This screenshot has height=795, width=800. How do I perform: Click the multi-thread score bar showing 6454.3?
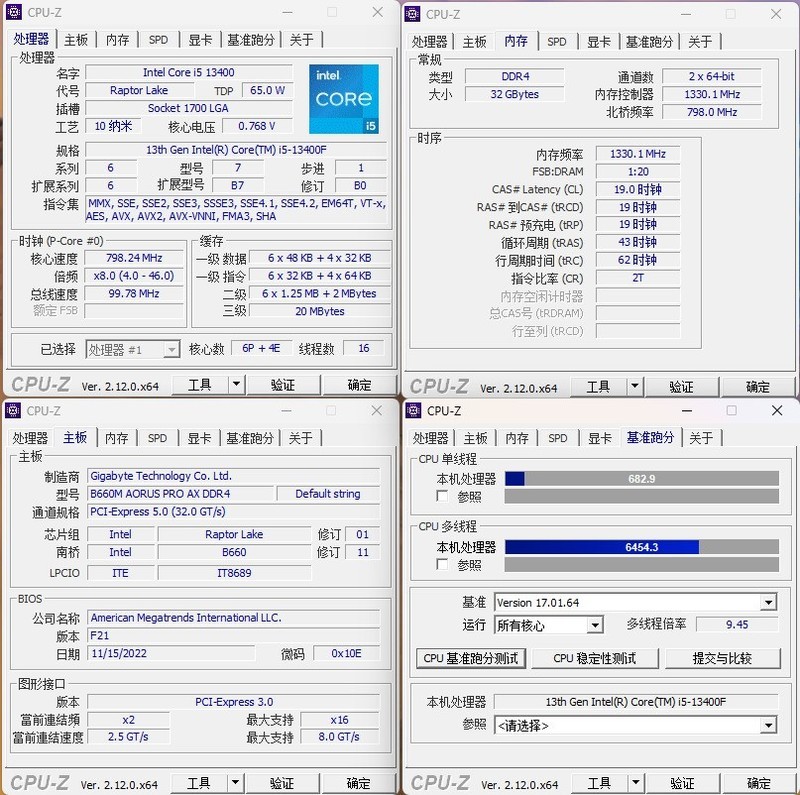pyautogui.click(x=642, y=547)
